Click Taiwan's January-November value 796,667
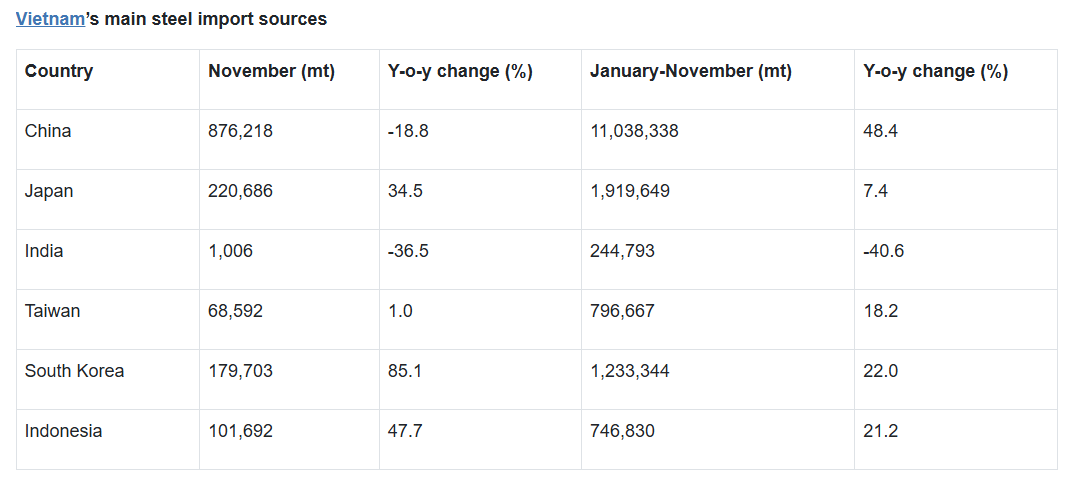The image size is (1073, 488). coord(622,311)
